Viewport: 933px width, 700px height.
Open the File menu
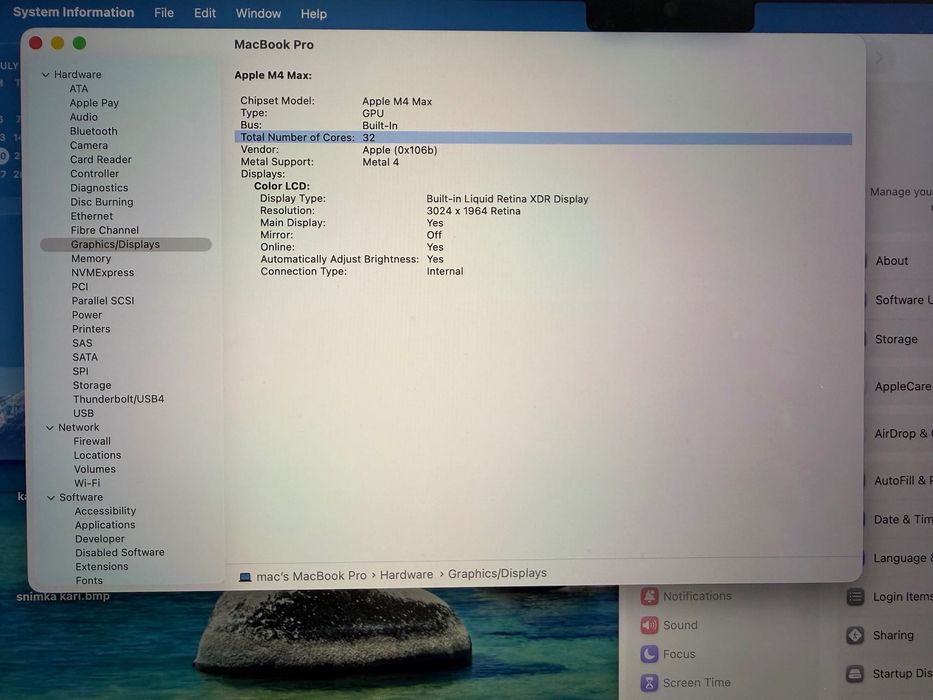(x=164, y=13)
